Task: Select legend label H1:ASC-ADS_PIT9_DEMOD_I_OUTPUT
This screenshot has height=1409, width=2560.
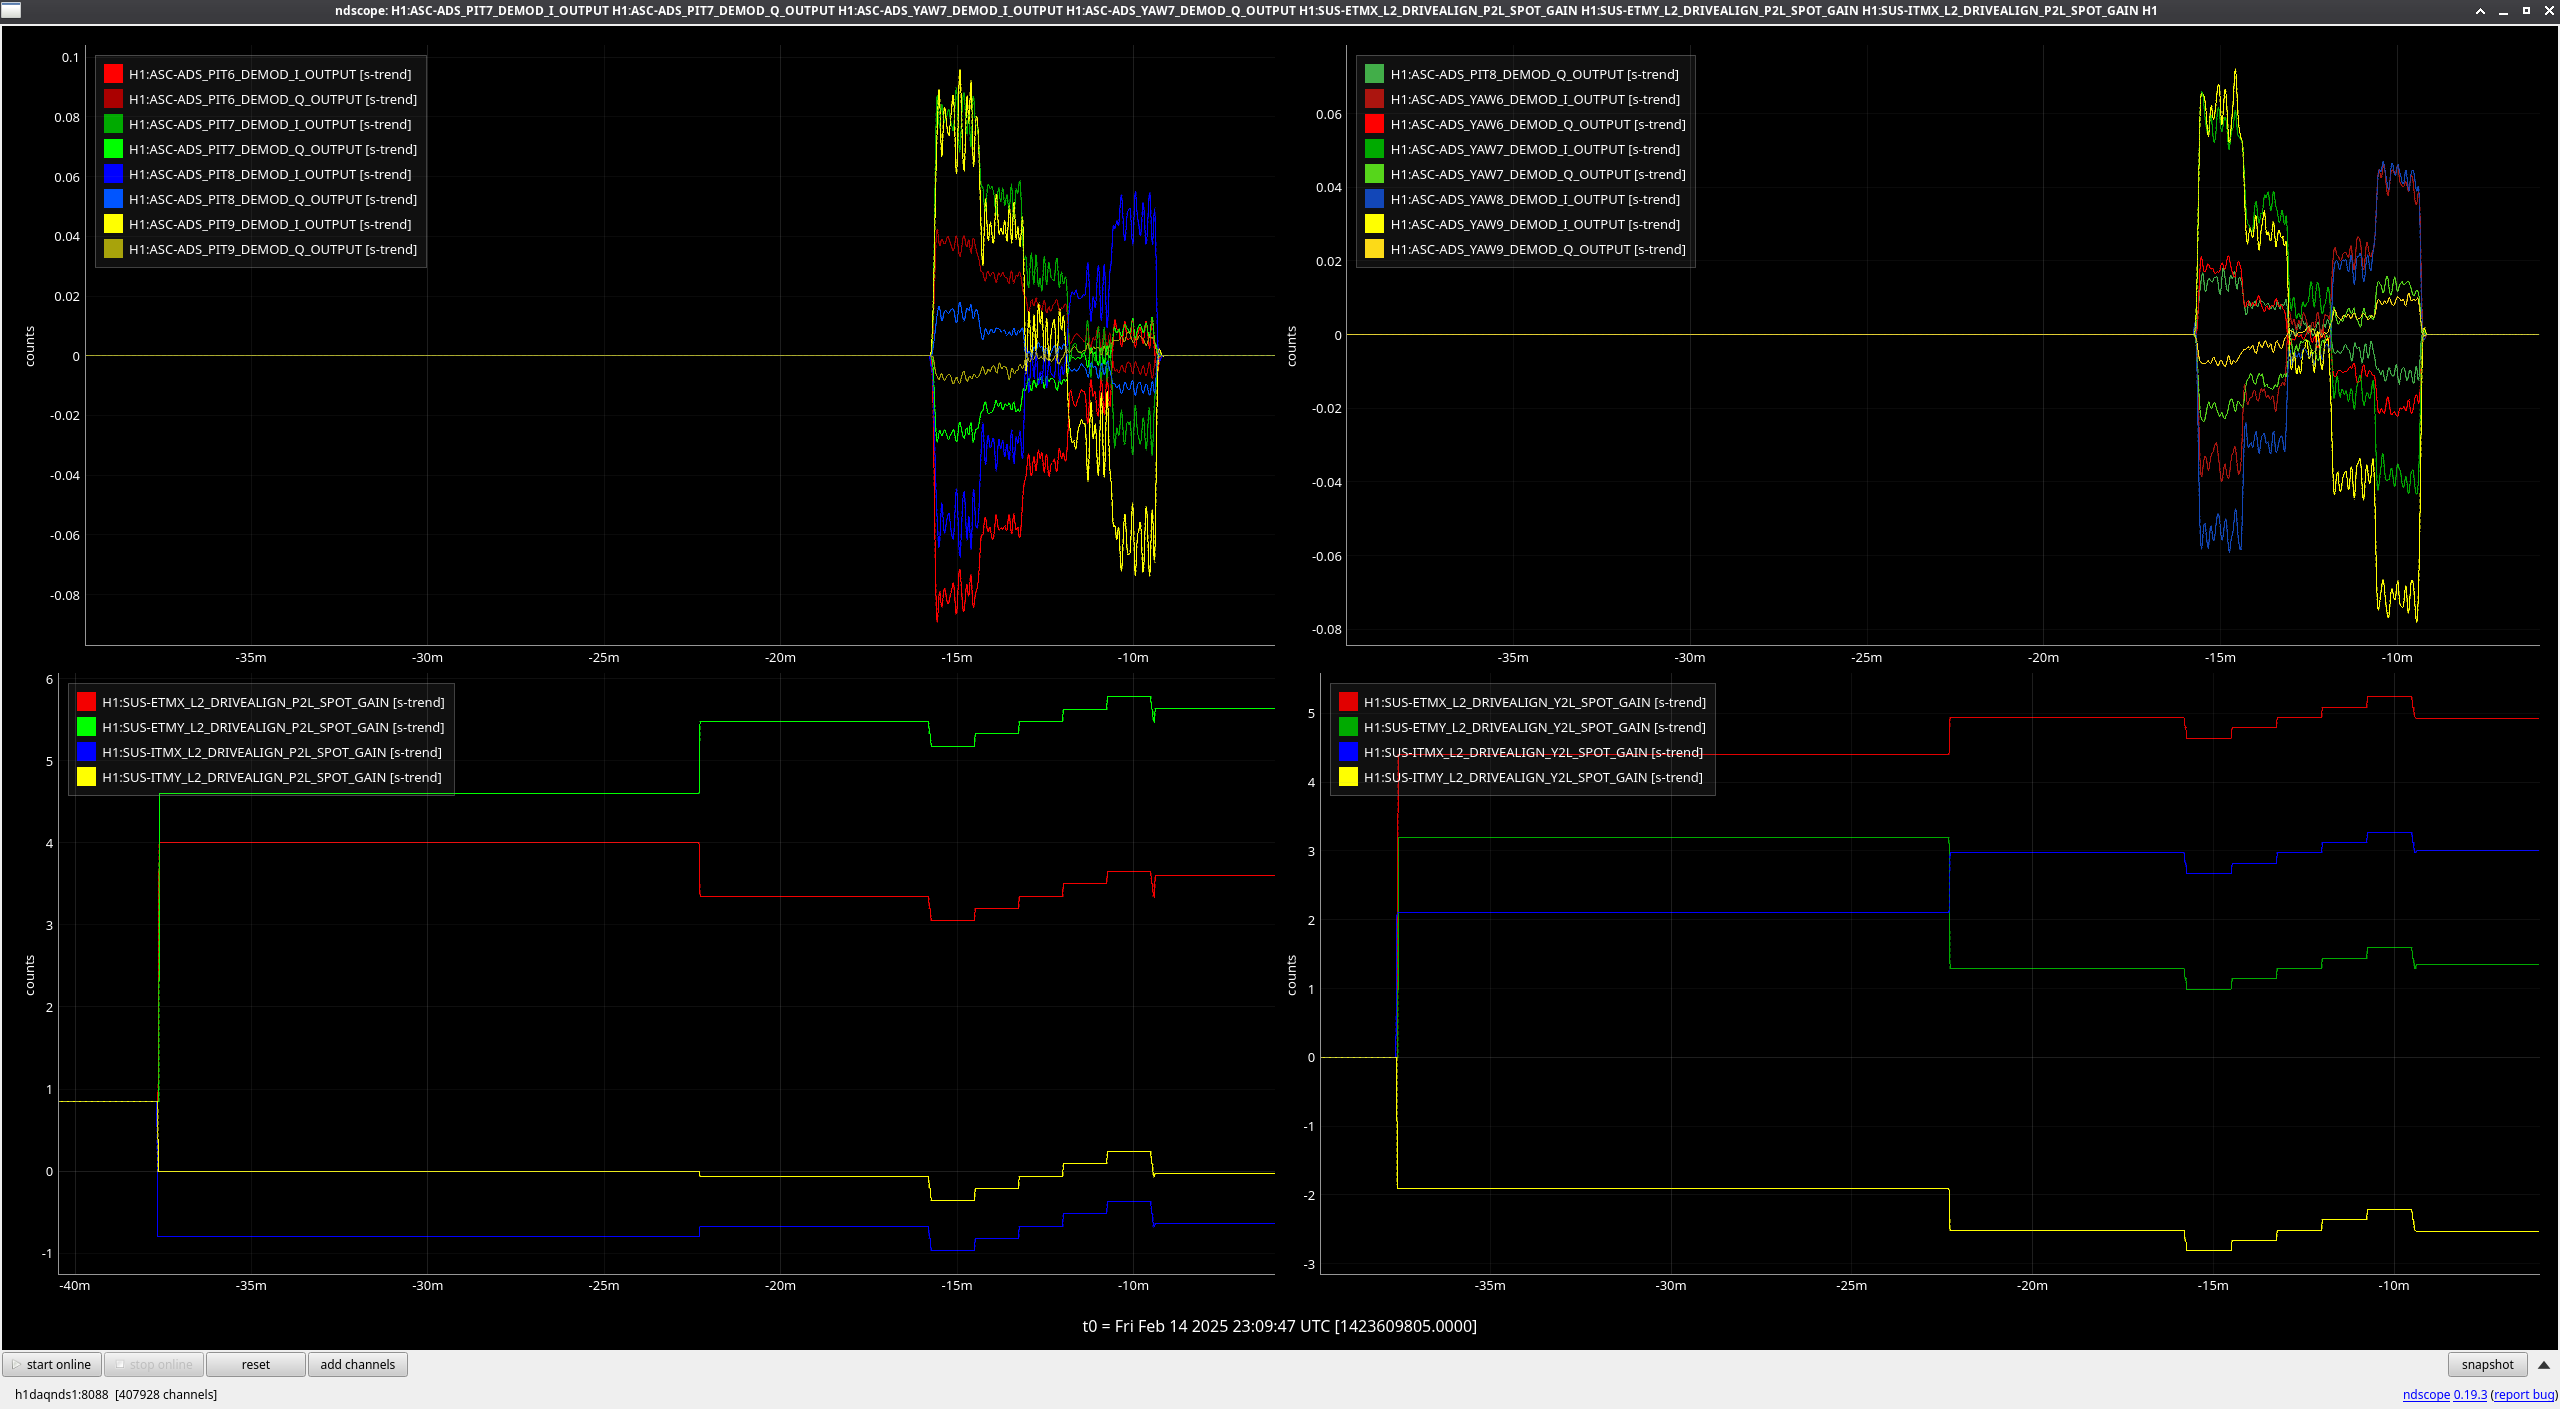Action: [270, 224]
